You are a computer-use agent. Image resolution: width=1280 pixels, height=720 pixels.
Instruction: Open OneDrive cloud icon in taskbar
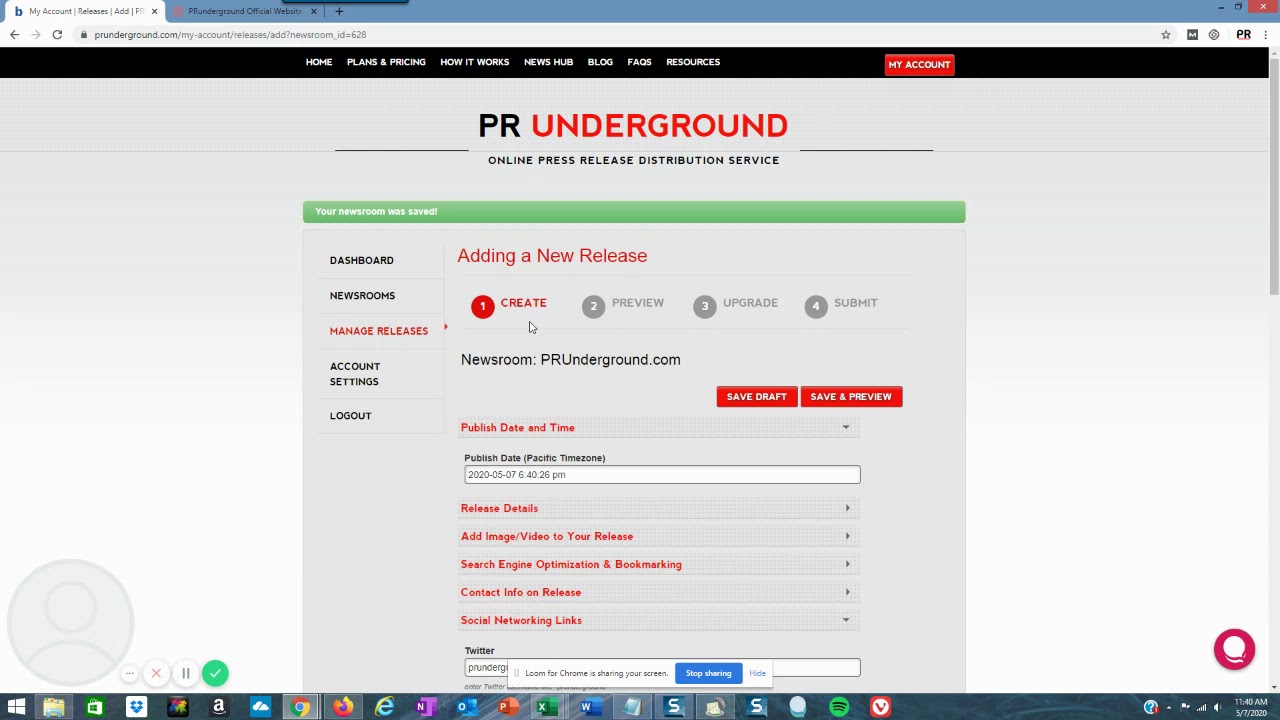click(x=260, y=707)
